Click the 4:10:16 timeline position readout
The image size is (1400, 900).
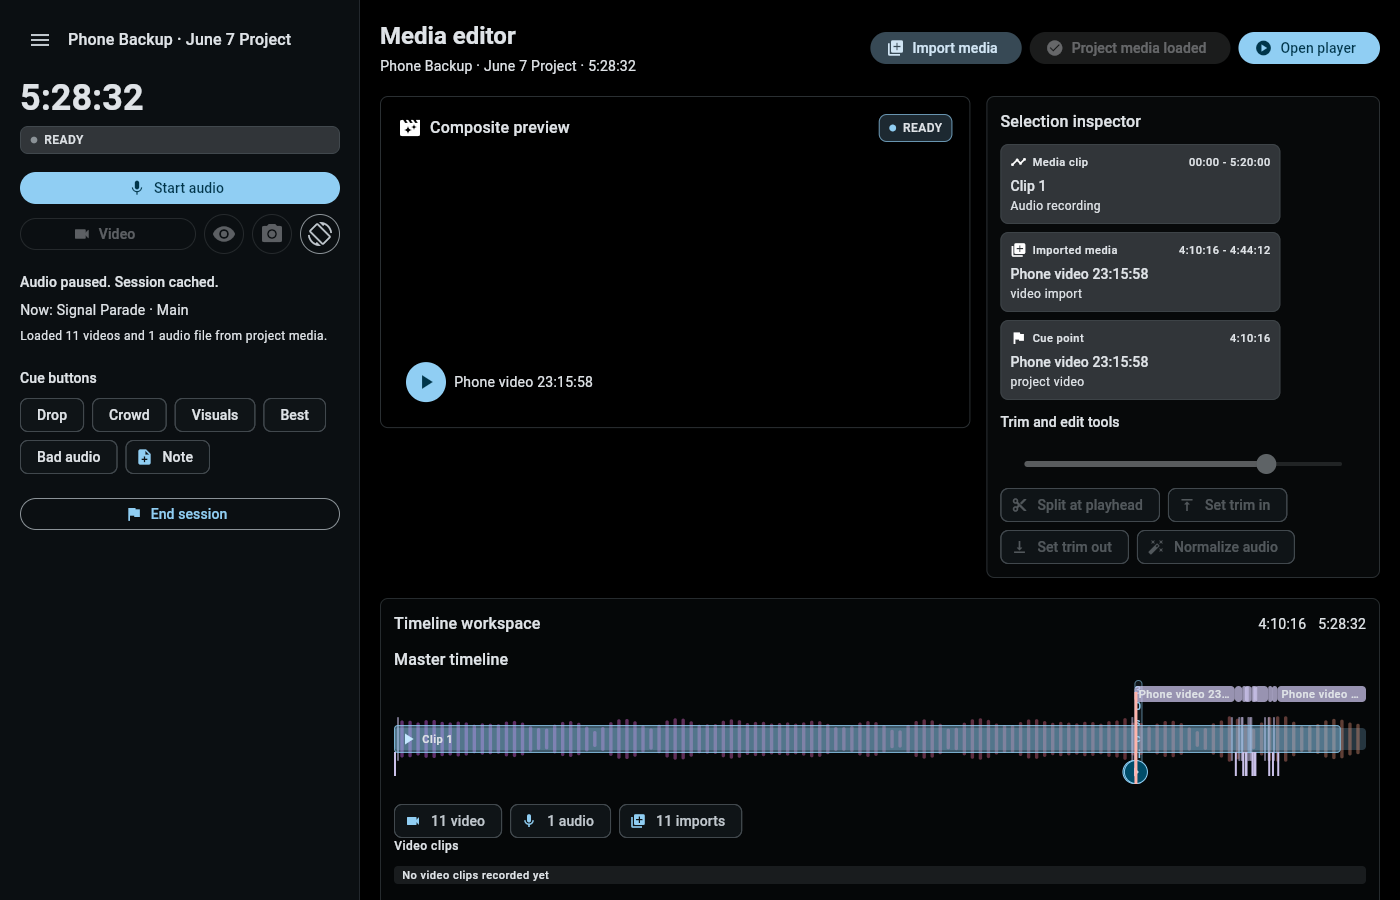click(x=1282, y=624)
